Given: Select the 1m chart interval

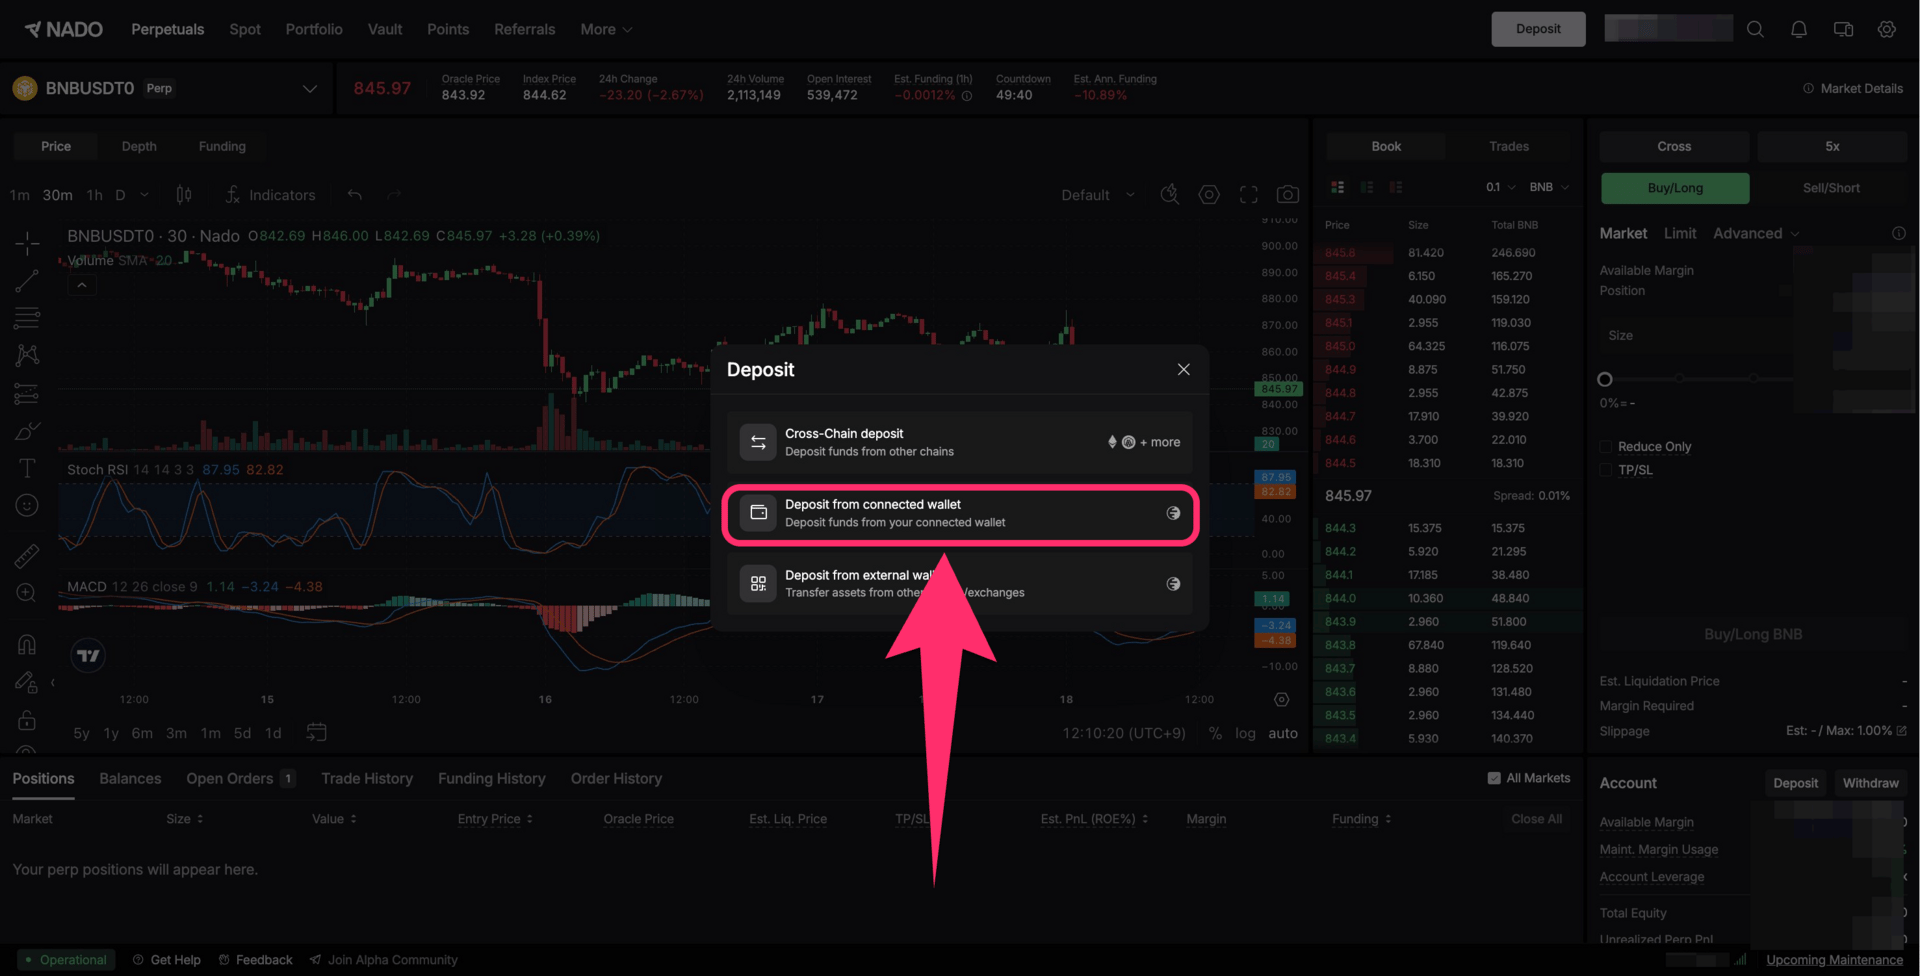Looking at the screenshot, I should (20, 195).
